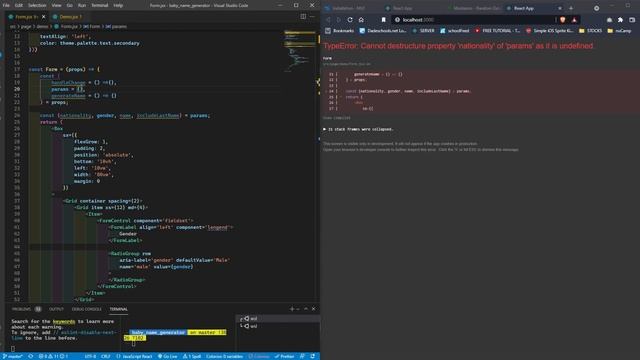Create a new terminal with plus icon

pos(291,309)
